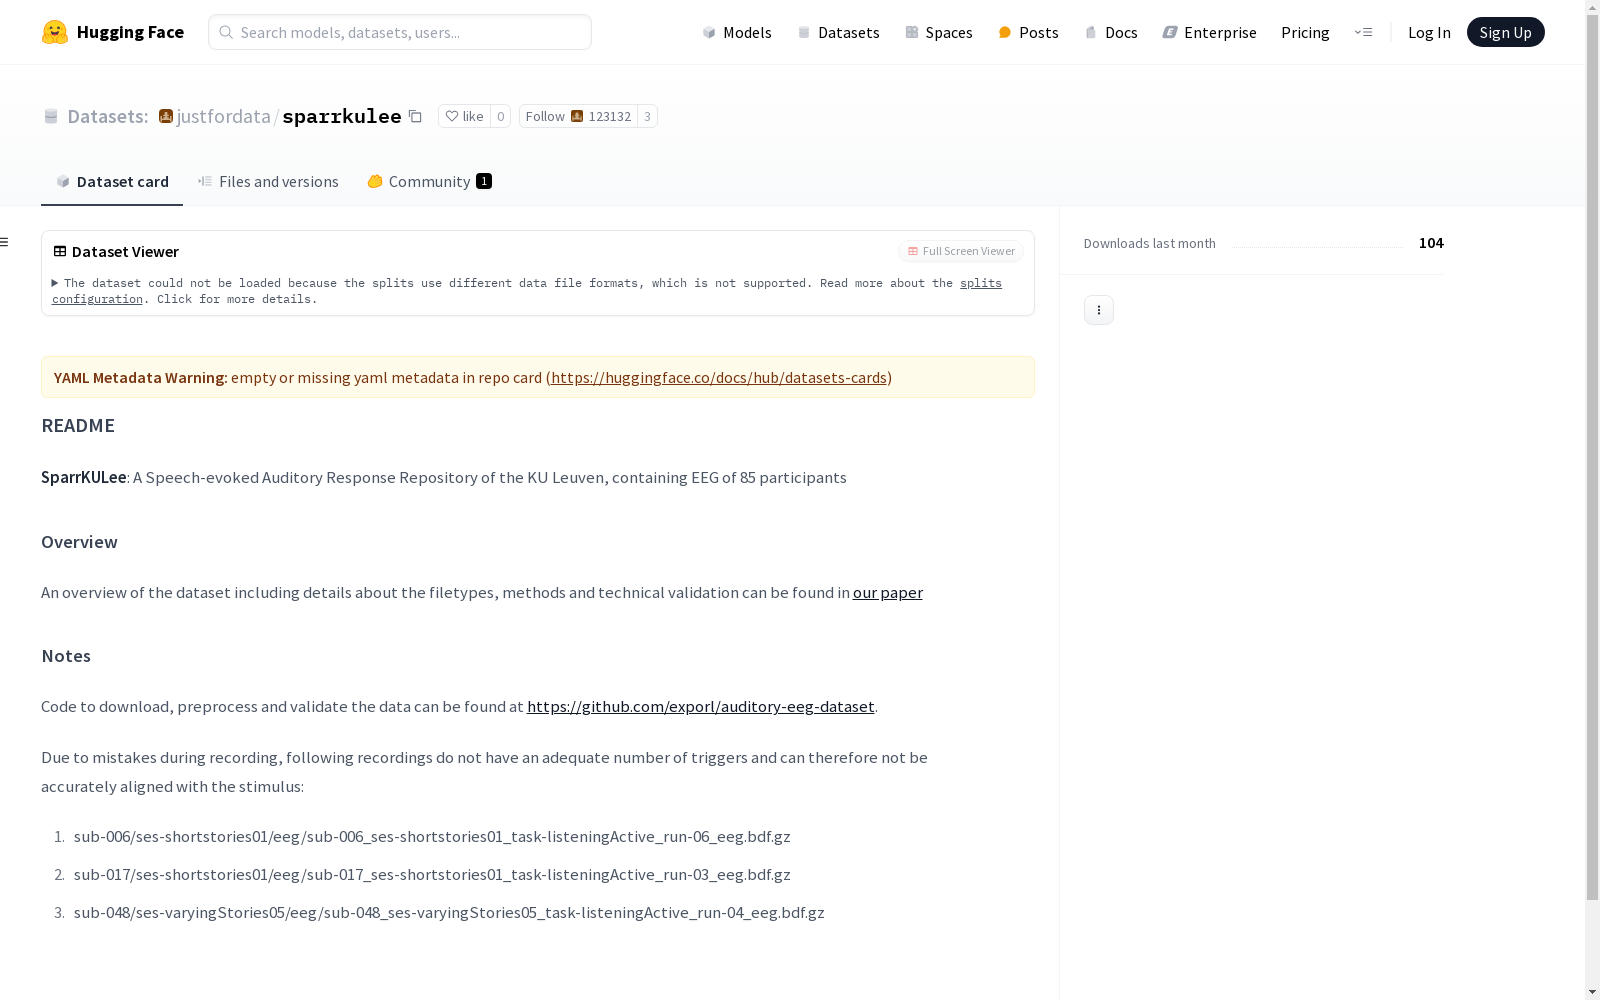Click the justfordata user avatar
1600x1000 pixels.
point(166,116)
